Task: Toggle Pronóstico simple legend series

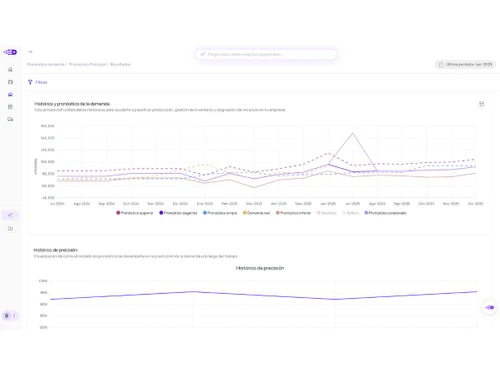Action: 220,213
